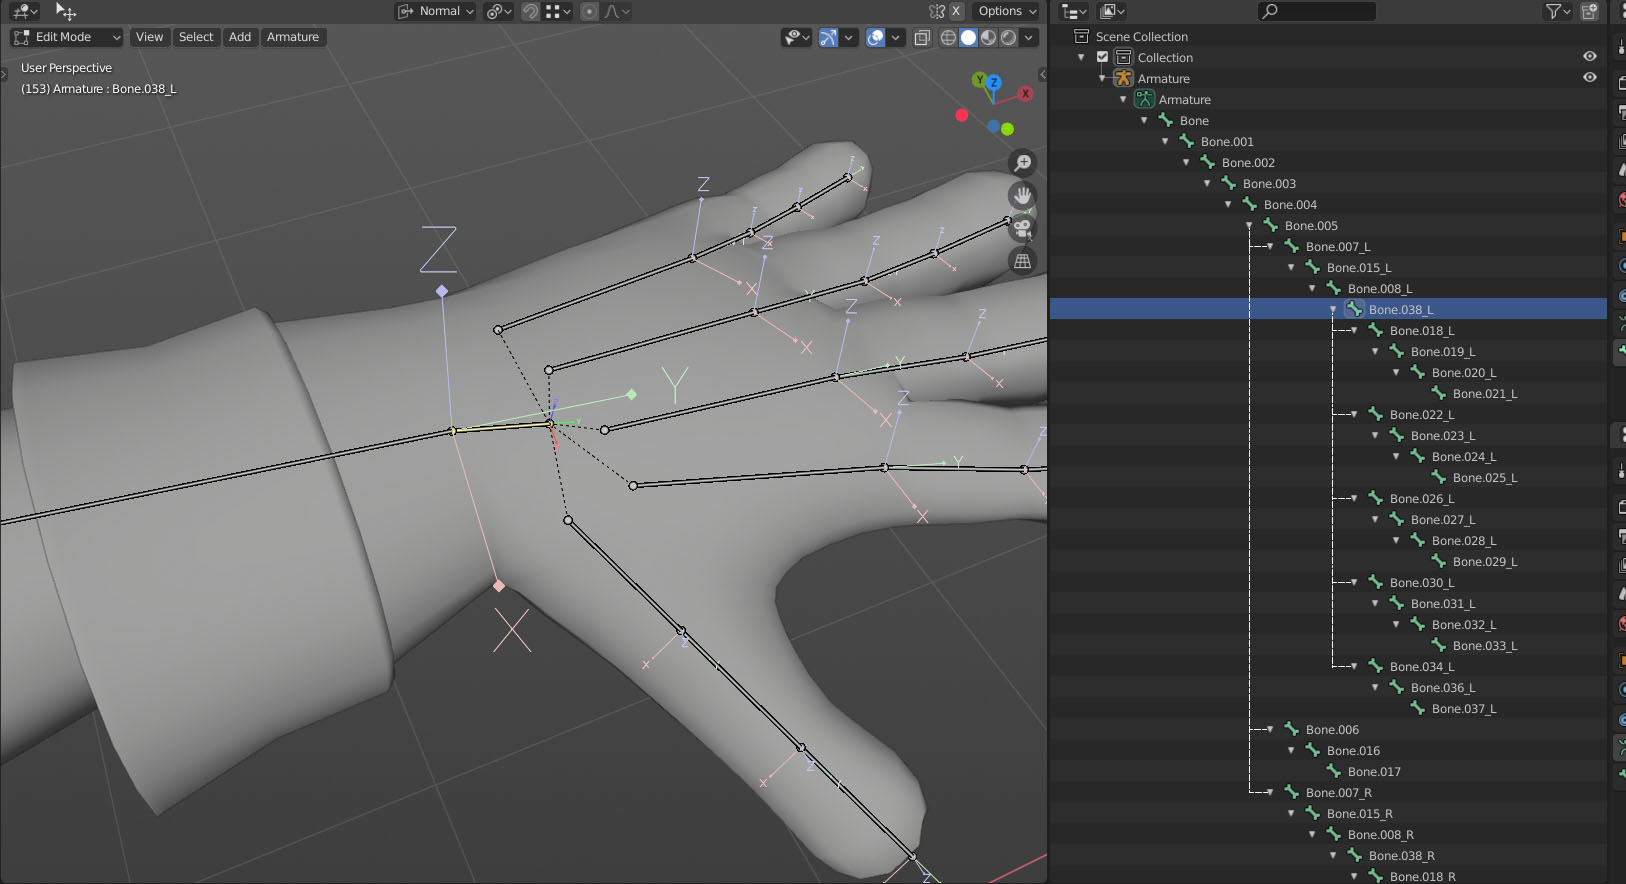Select solid viewport shading sphere

tap(968, 37)
